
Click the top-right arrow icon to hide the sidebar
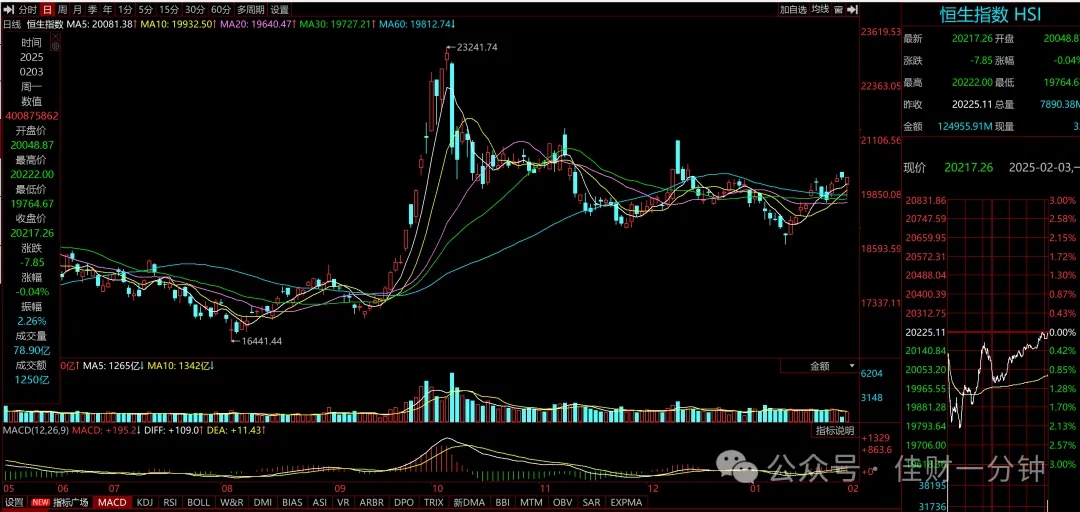pyautogui.click(x=853, y=10)
